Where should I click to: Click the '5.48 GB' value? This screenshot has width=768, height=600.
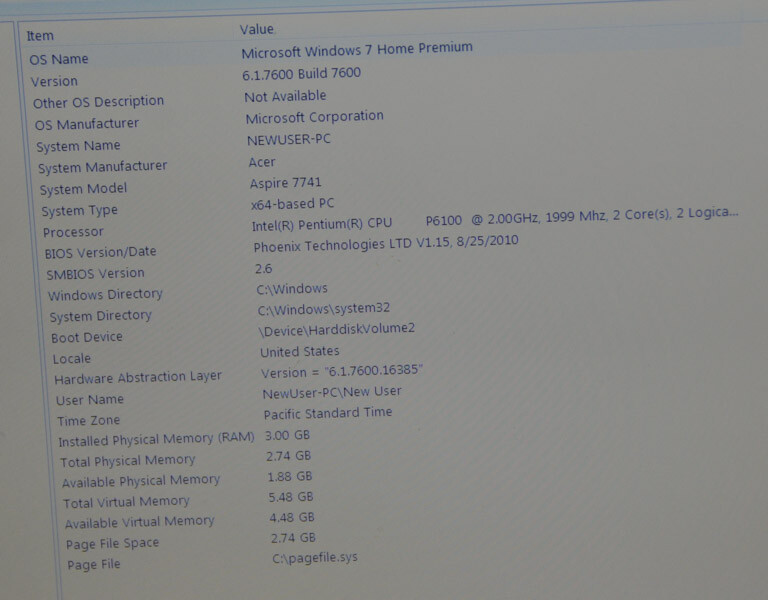click(291, 497)
